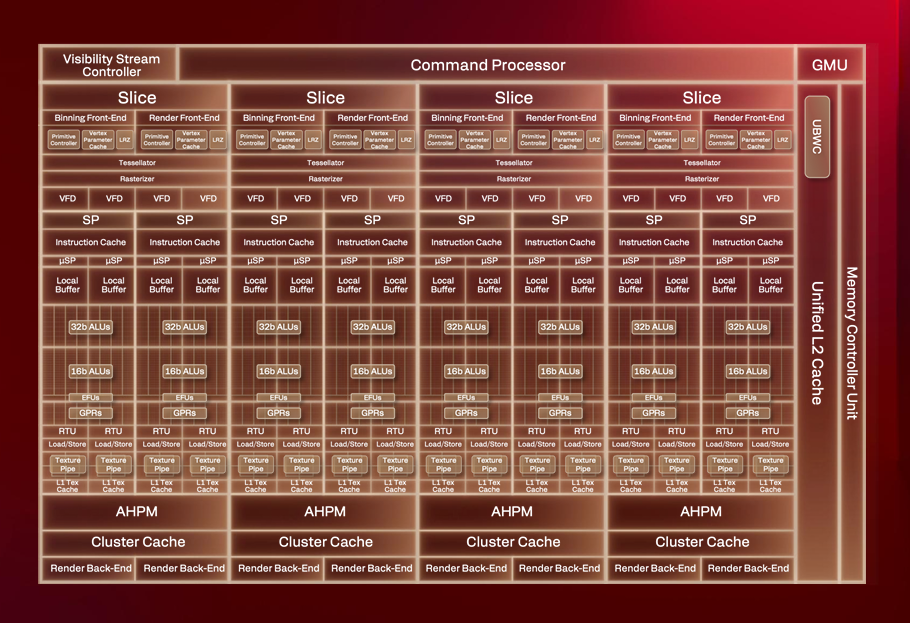
Task: Click the Visibility Stream Controller block
Action: tap(111, 66)
